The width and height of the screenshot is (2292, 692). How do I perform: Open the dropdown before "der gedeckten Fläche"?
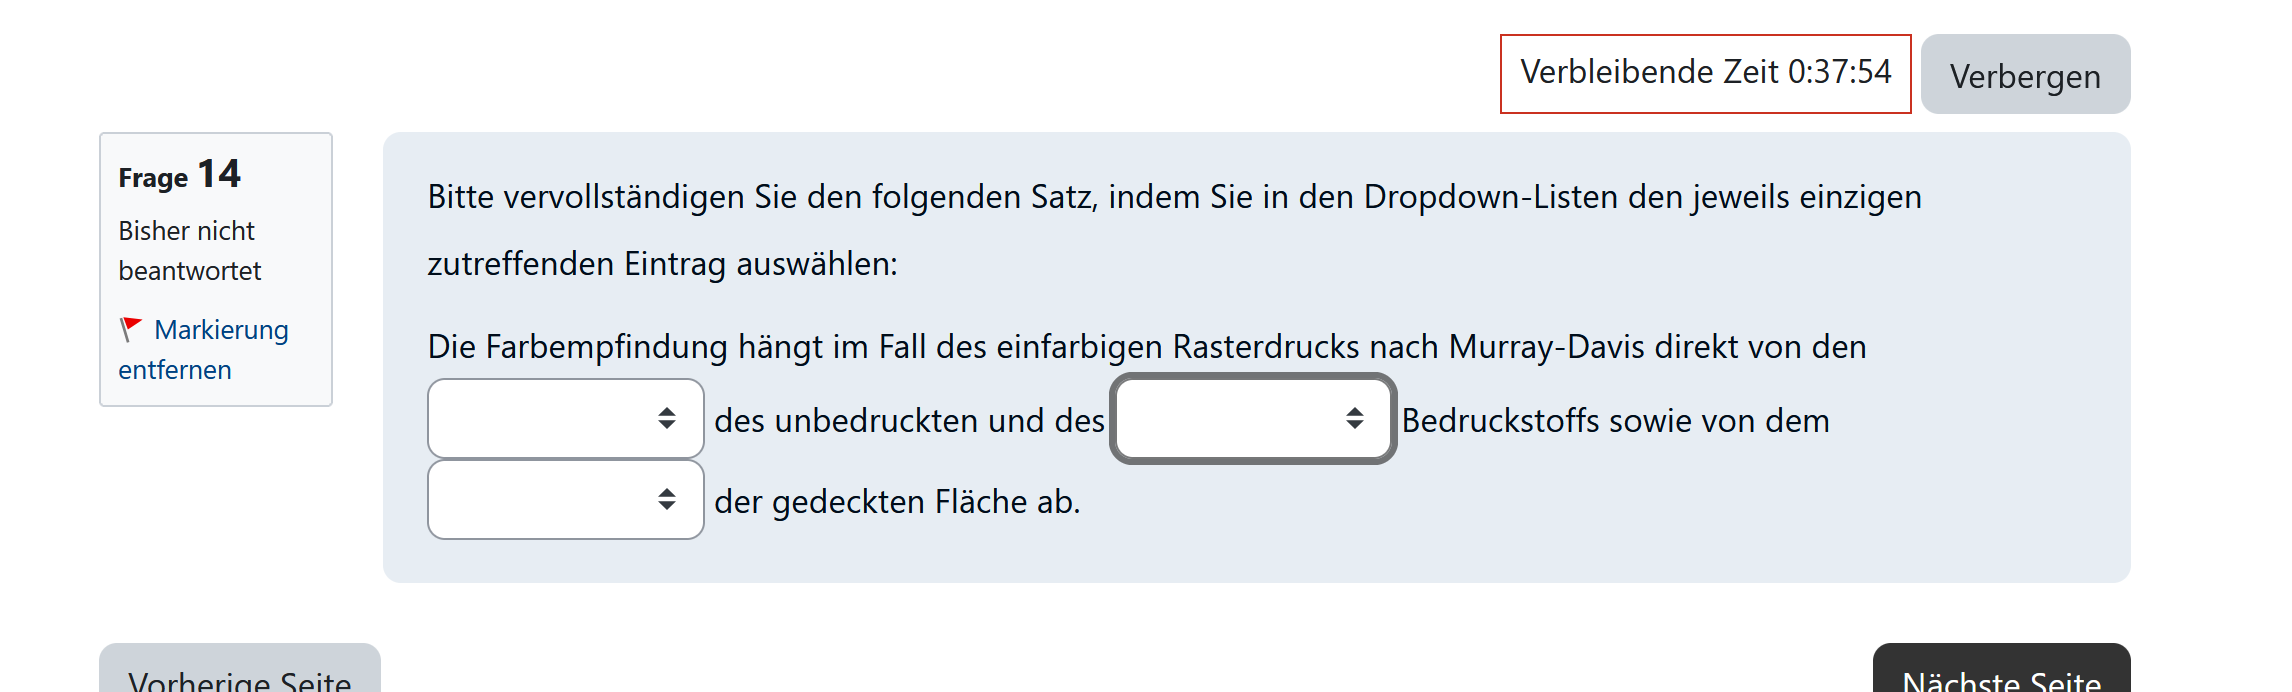(565, 499)
